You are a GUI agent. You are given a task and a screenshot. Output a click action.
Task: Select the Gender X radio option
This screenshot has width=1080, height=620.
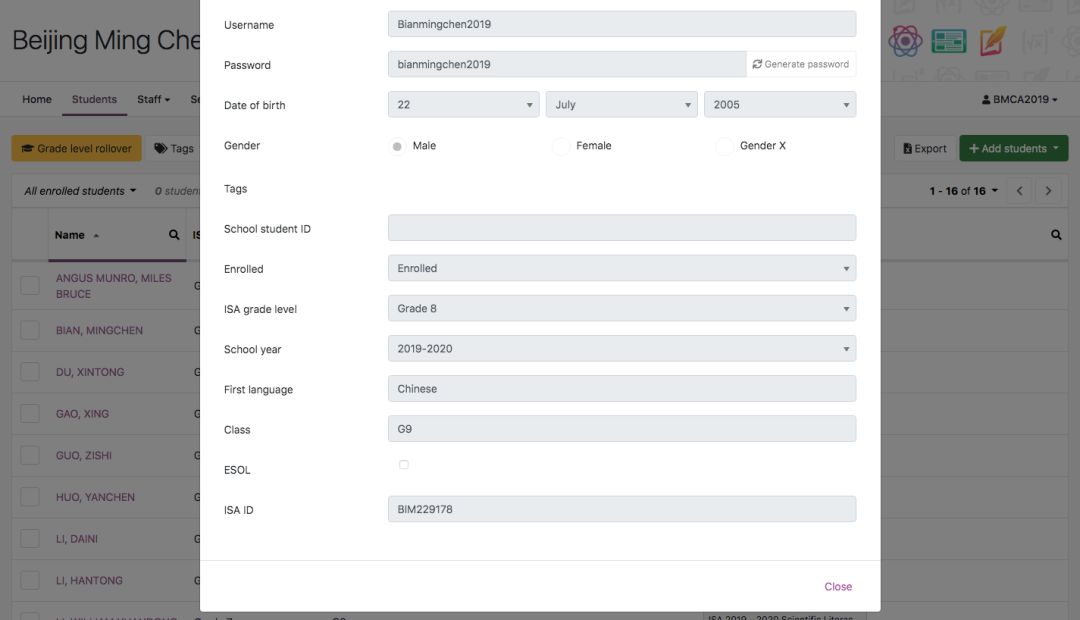(x=724, y=146)
